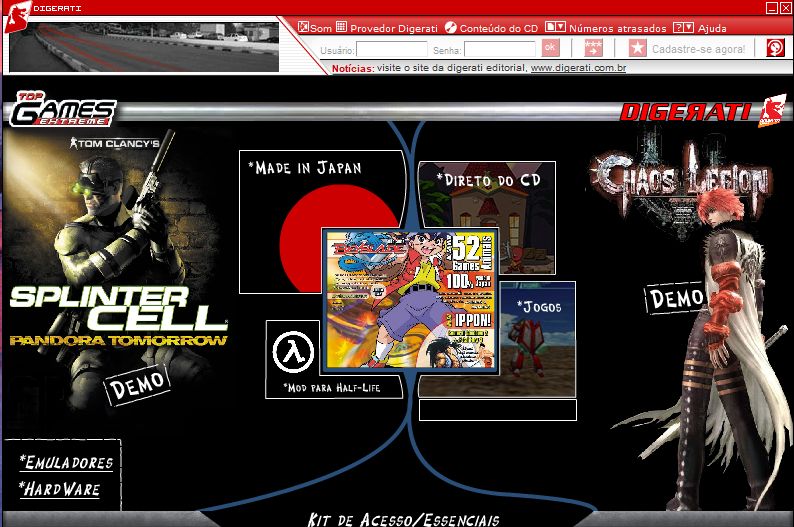The image size is (794, 527).
Task: Click the ok login button
Action: coord(550,48)
